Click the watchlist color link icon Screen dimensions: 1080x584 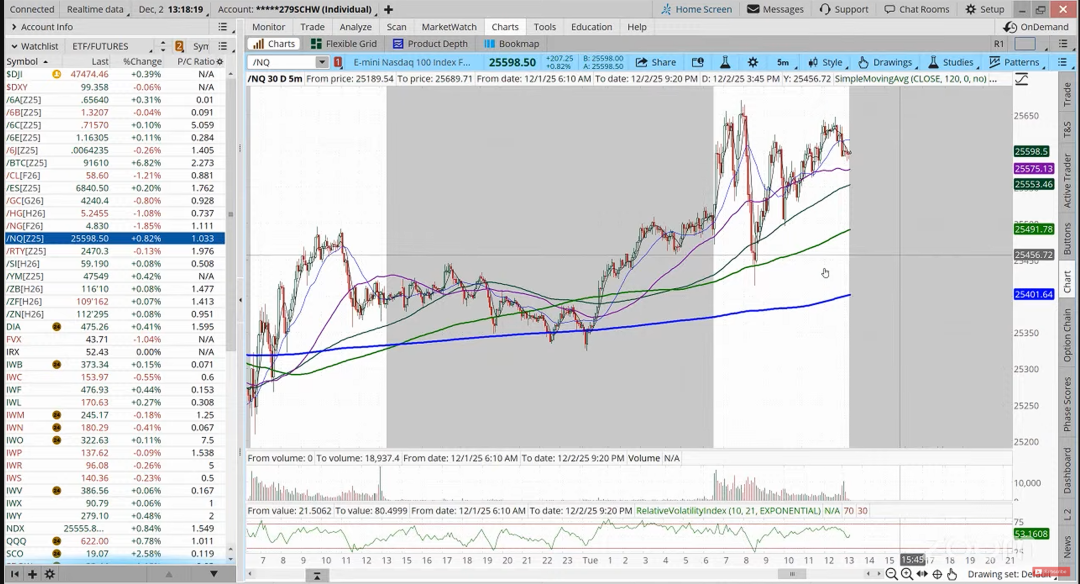point(179,46)
